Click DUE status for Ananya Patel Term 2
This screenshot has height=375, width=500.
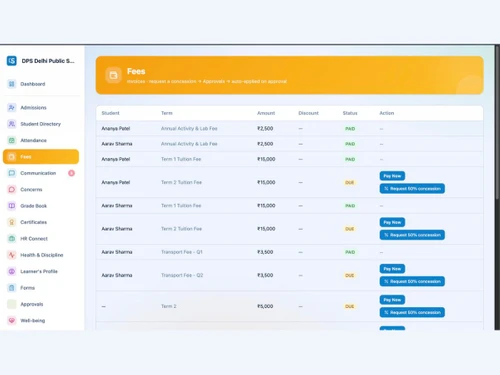(x=350, y=182)
